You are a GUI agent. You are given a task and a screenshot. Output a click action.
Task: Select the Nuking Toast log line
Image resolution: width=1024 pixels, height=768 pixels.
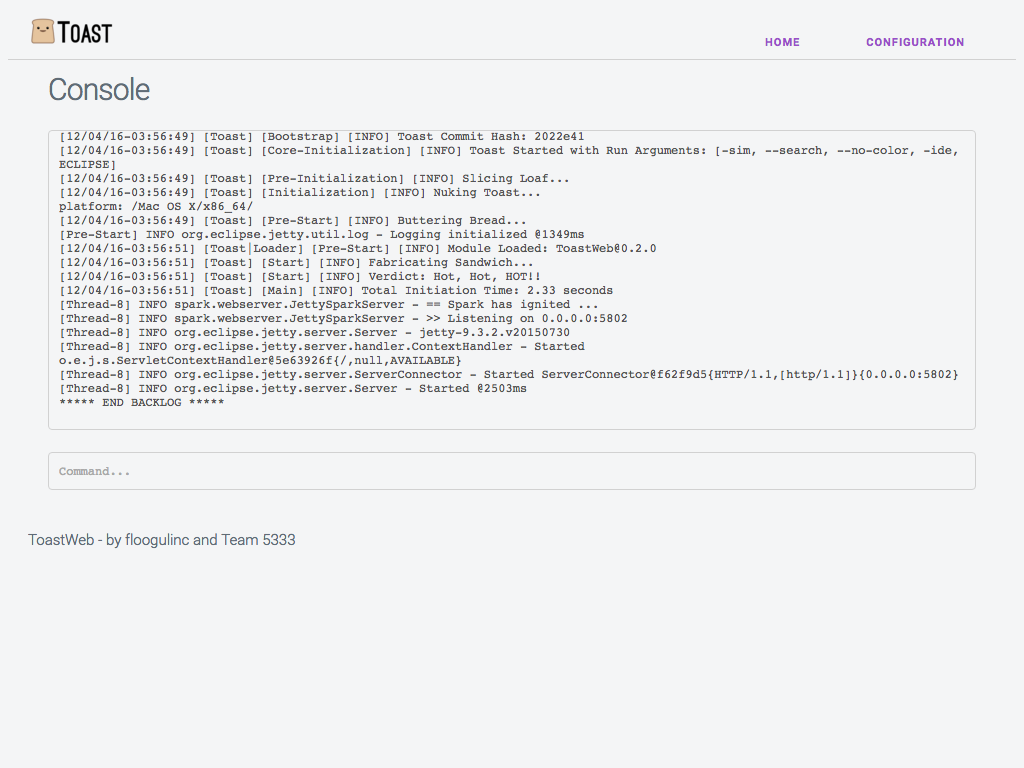(x=300, y=193)
